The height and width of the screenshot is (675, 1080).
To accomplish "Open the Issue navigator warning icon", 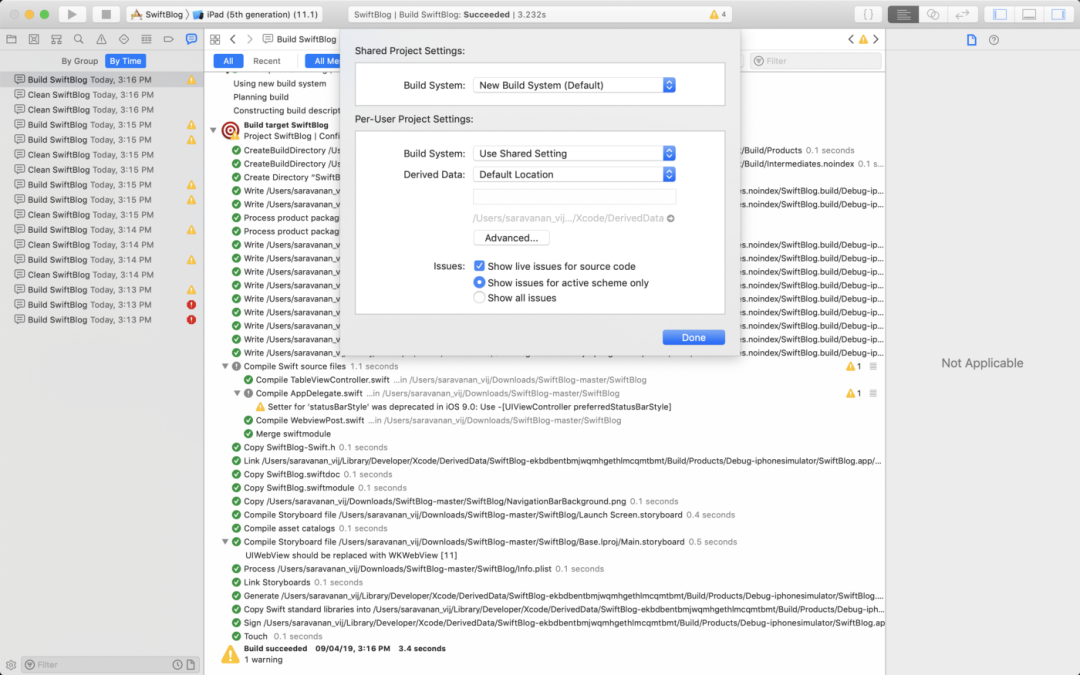I will [x=101, y=39].
